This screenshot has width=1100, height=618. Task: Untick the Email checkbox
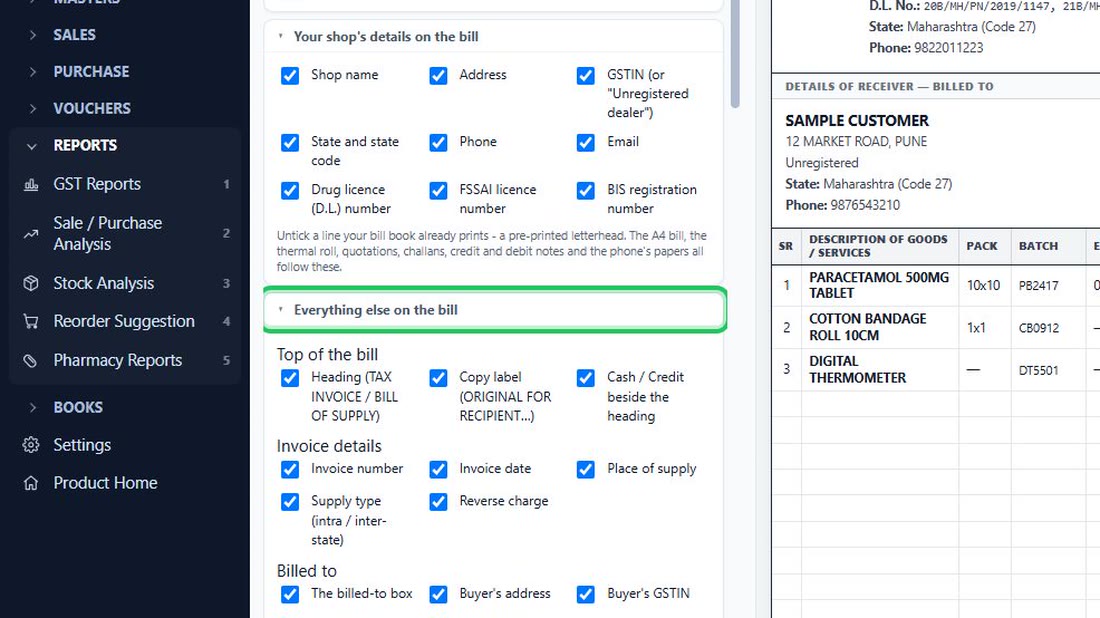(586, 143)
